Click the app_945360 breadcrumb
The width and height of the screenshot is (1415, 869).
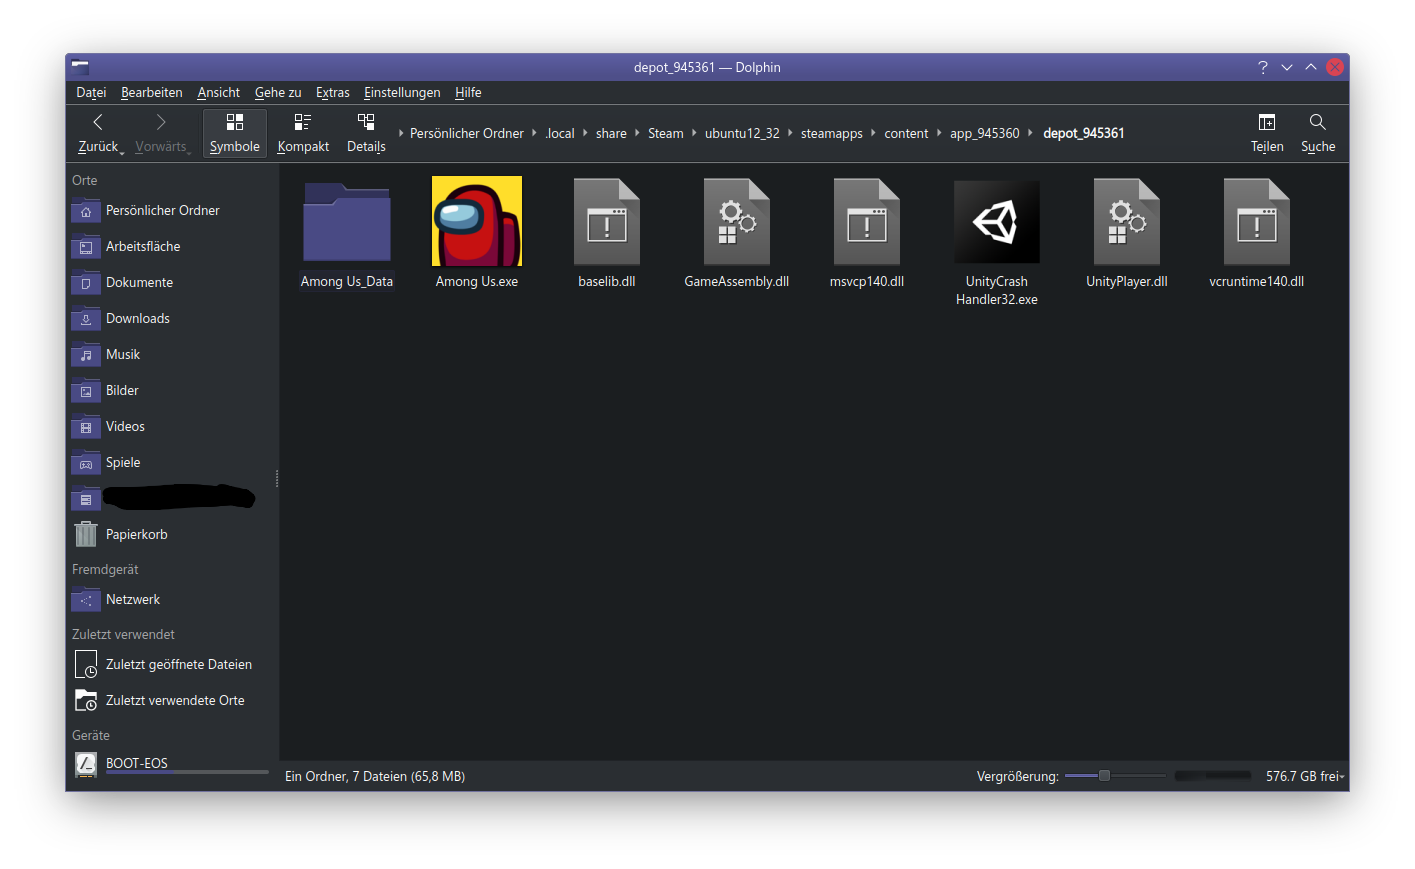click(985, 133)
